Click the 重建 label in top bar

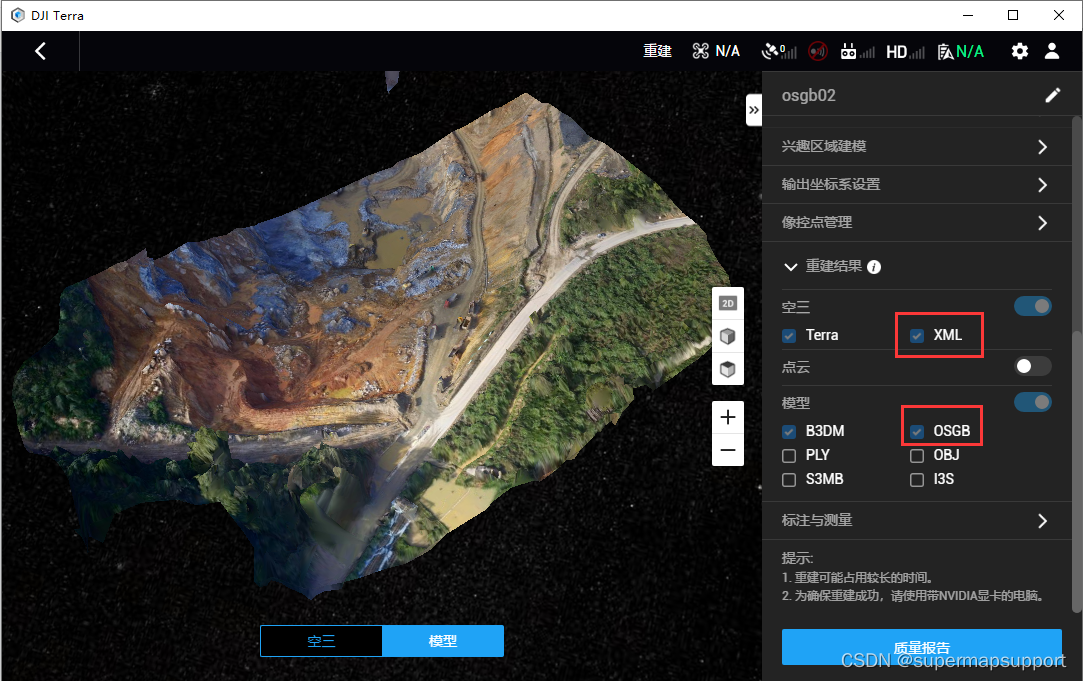tap(657, 51)
